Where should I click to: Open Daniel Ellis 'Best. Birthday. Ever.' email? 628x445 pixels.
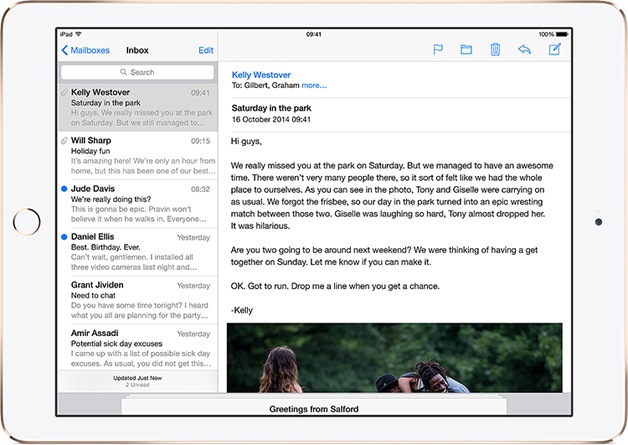click(x=138, y=252)
